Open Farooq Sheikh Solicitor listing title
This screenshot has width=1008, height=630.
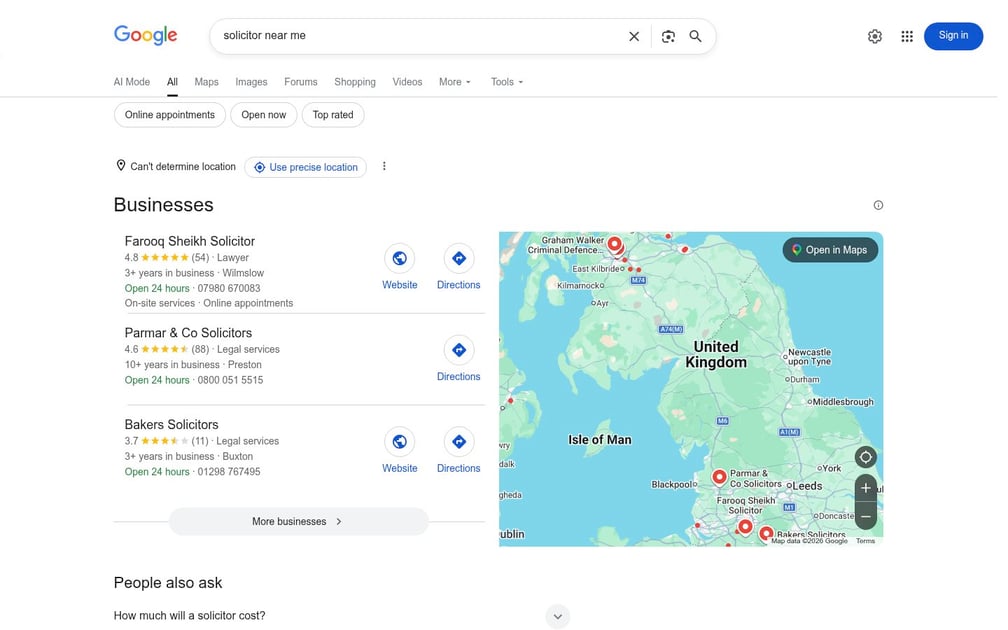click(x=190, y=241)
